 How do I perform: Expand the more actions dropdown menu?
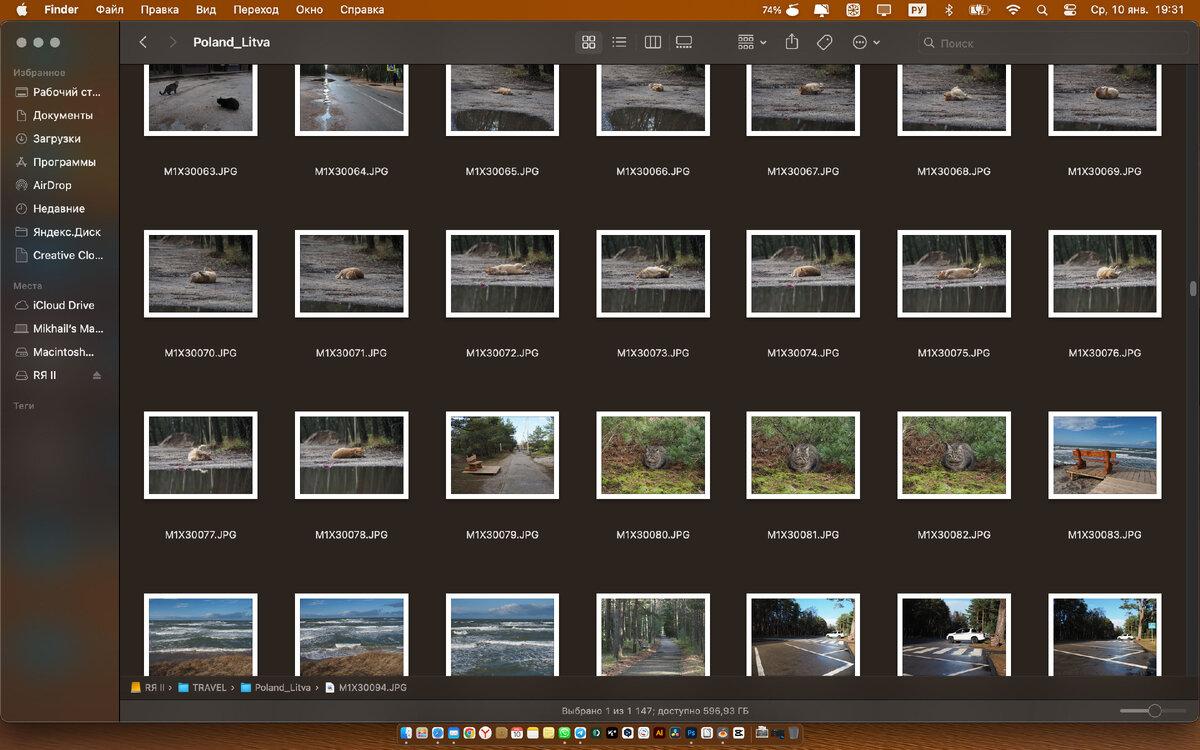coord(866,42)
